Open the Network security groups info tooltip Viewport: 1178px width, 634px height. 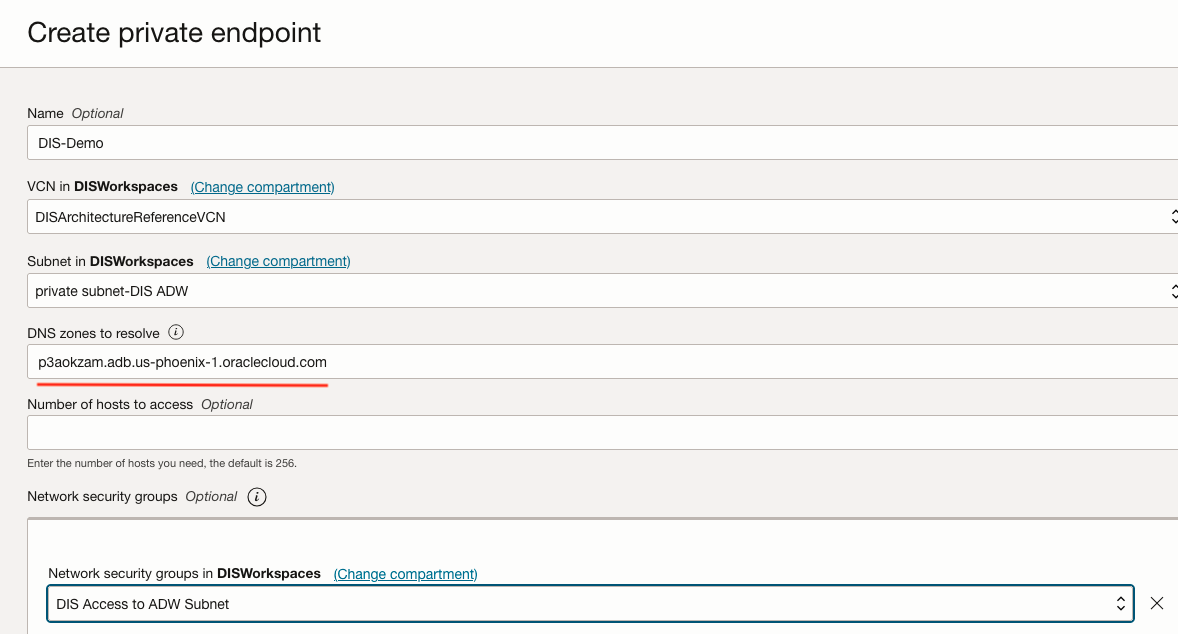[257, 496]
